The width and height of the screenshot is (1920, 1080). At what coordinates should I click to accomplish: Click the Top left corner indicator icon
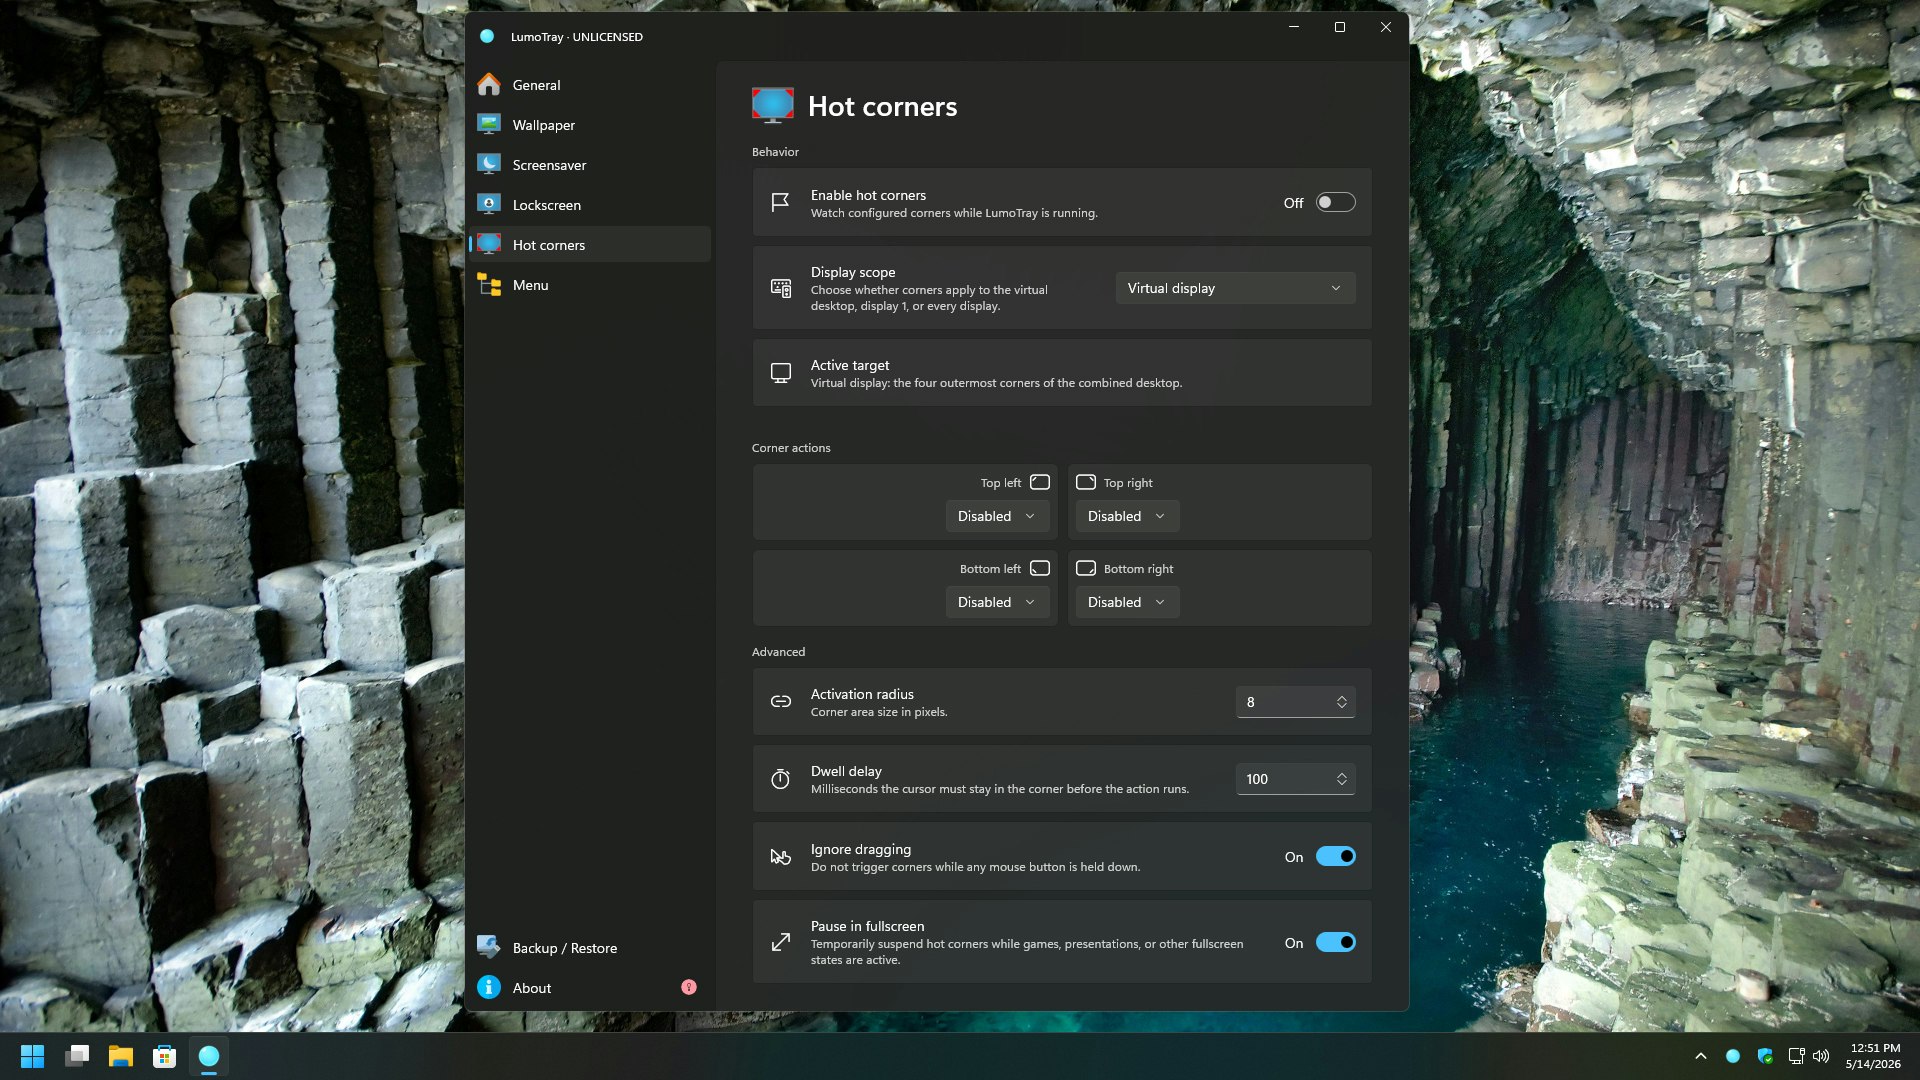tap(1040, 482)
